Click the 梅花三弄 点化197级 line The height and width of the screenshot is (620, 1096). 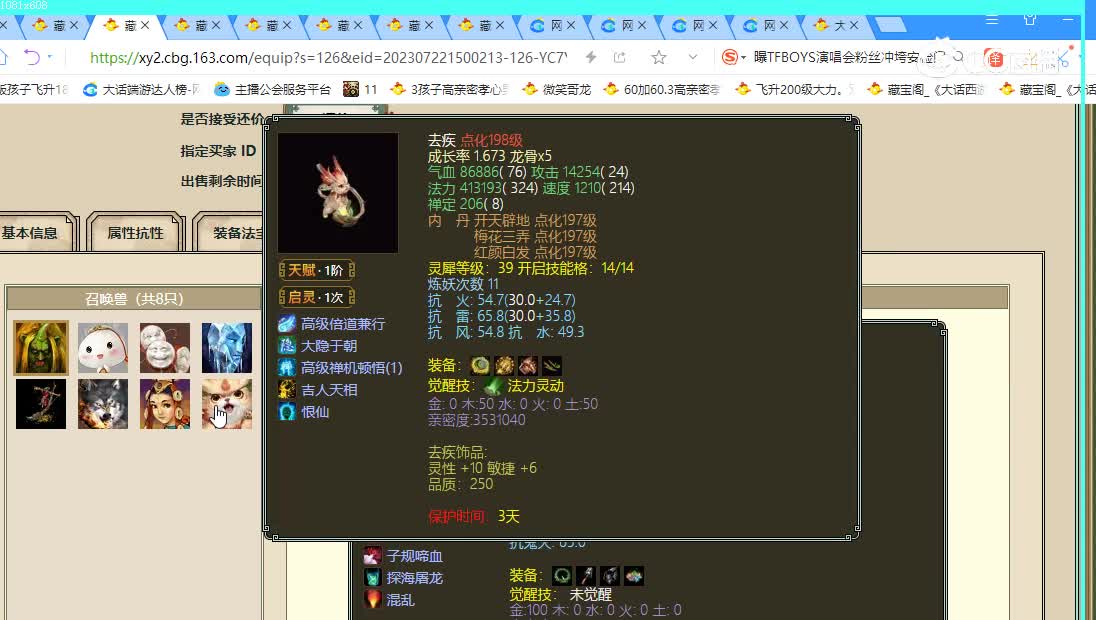coord(535,236)
